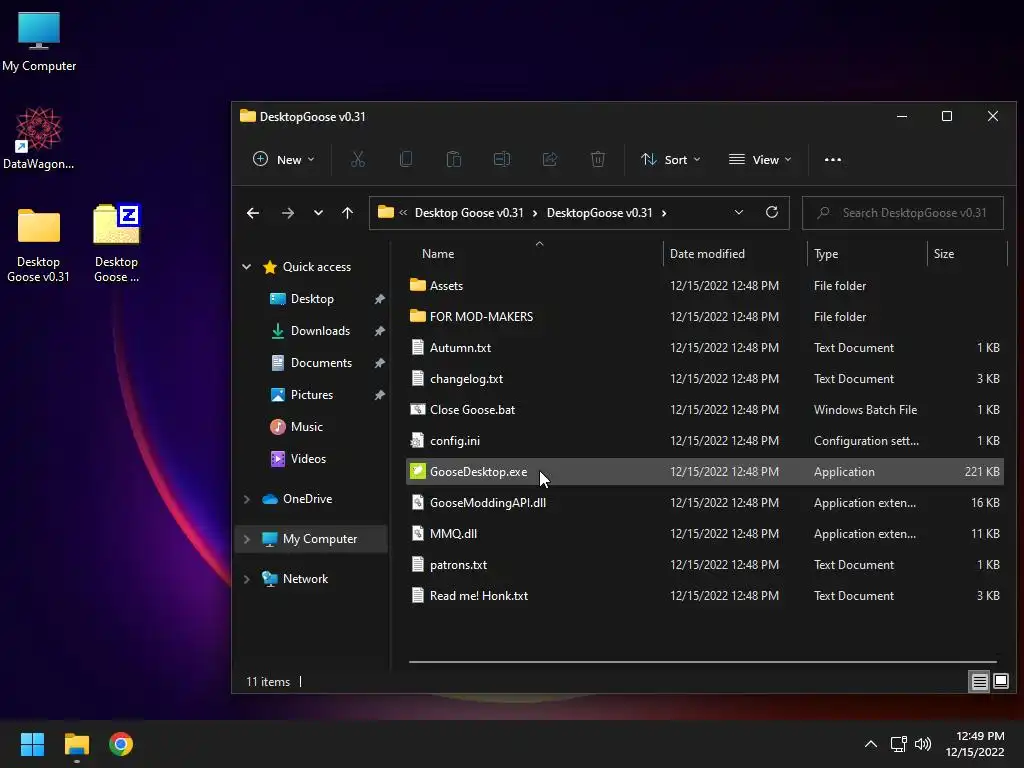1024x768 pixels.
Task: Click the horizontal scrollbar in file list
Action: pyautogui.click(x=703, y=662)
